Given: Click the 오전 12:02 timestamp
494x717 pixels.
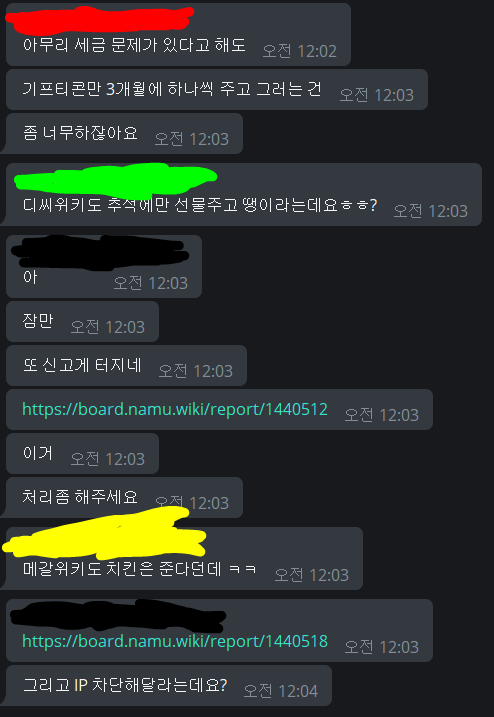Looking at the screenshot, I should 300,51.
